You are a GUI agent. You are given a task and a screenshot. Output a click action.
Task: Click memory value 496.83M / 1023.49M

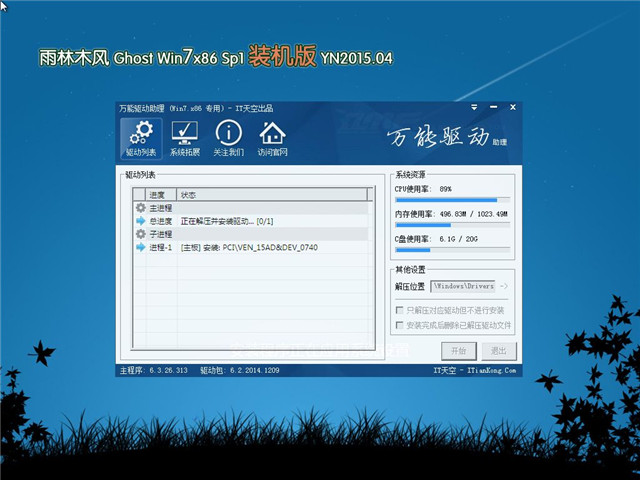pos(473,214)
